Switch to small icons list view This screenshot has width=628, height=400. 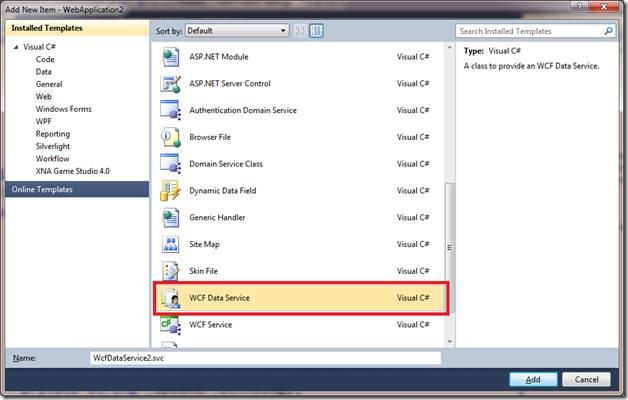pos(301,31)
